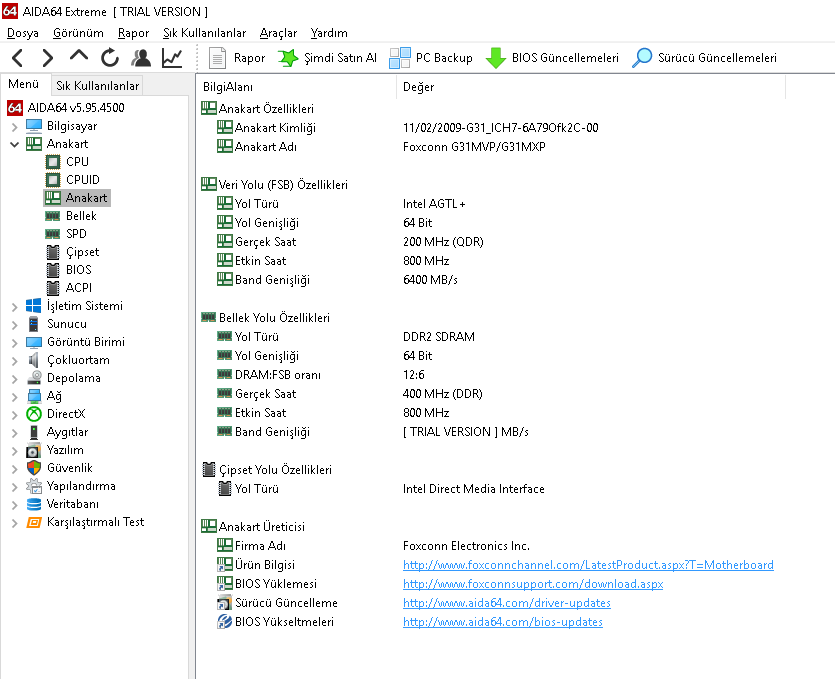Select the Anakart Kimliği row
This screenshot has height=679, width=835.
point(408,128)
